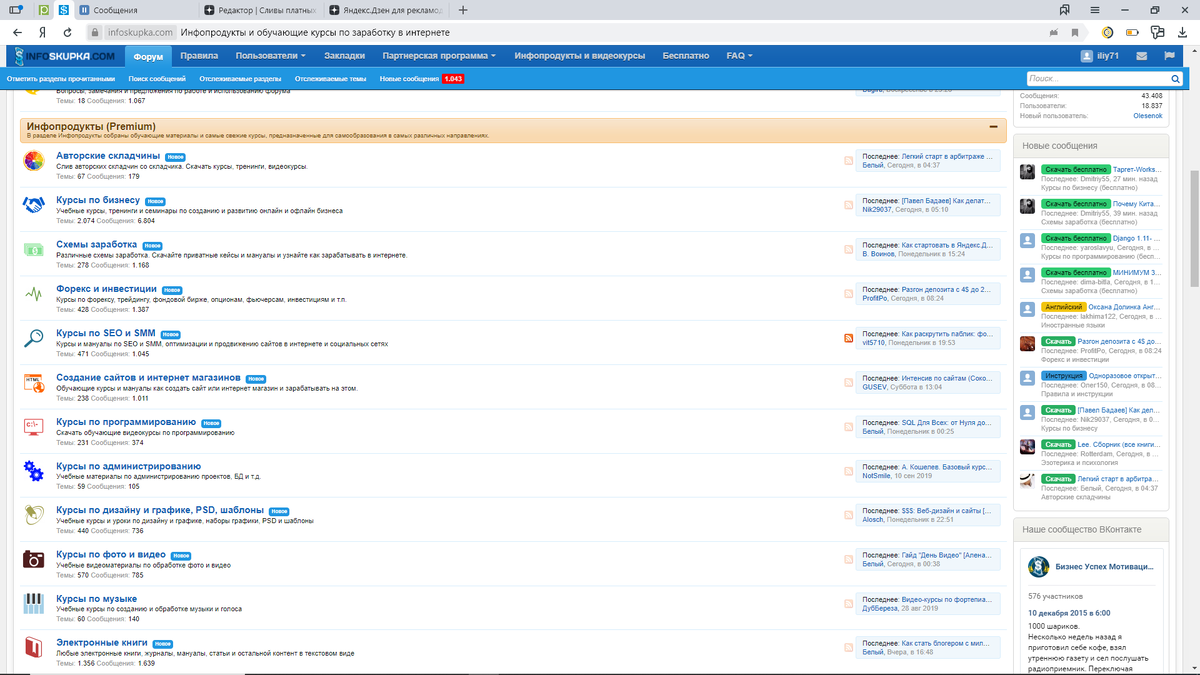This screenshot has width=1200, height=675.
Task: Select the Форум tab
Action: 148,57
